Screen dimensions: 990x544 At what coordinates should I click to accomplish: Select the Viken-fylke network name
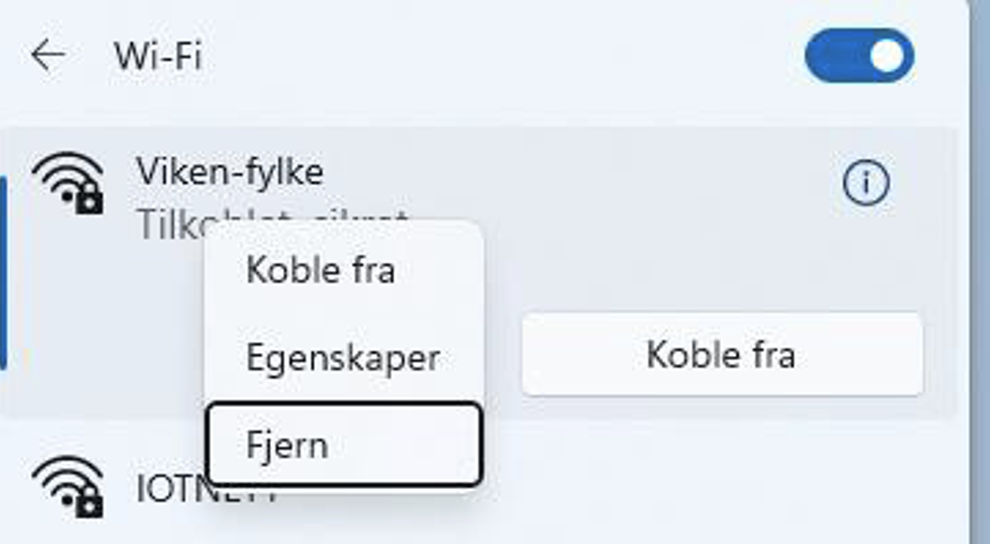coord(230,172)
